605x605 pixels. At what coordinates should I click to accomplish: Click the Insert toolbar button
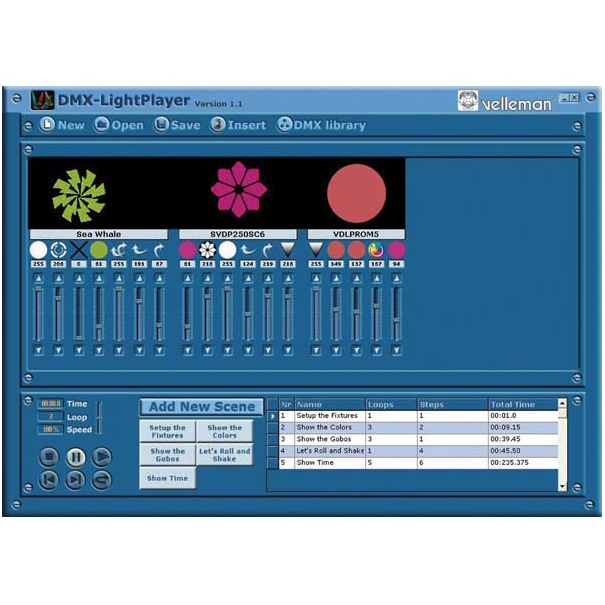tap(237, 125)
